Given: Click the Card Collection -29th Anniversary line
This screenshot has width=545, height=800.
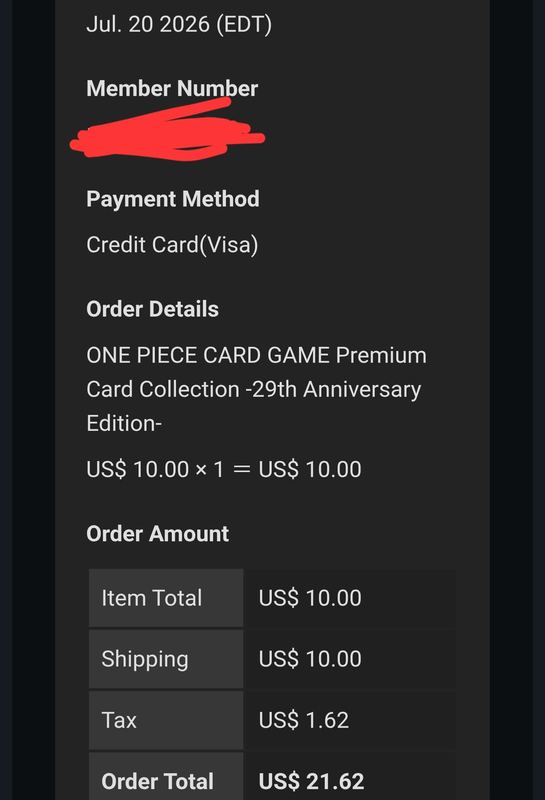Looking at the screenshot, I should (254, 389).
